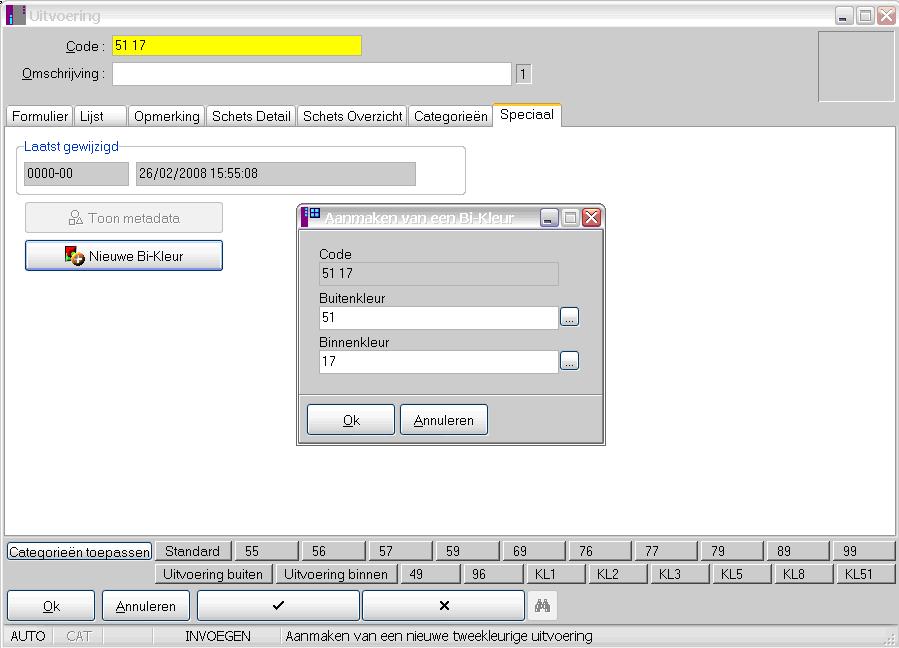
Task: Click the number 1 button beside Omschrijving
Action: (x=523, y=74)
